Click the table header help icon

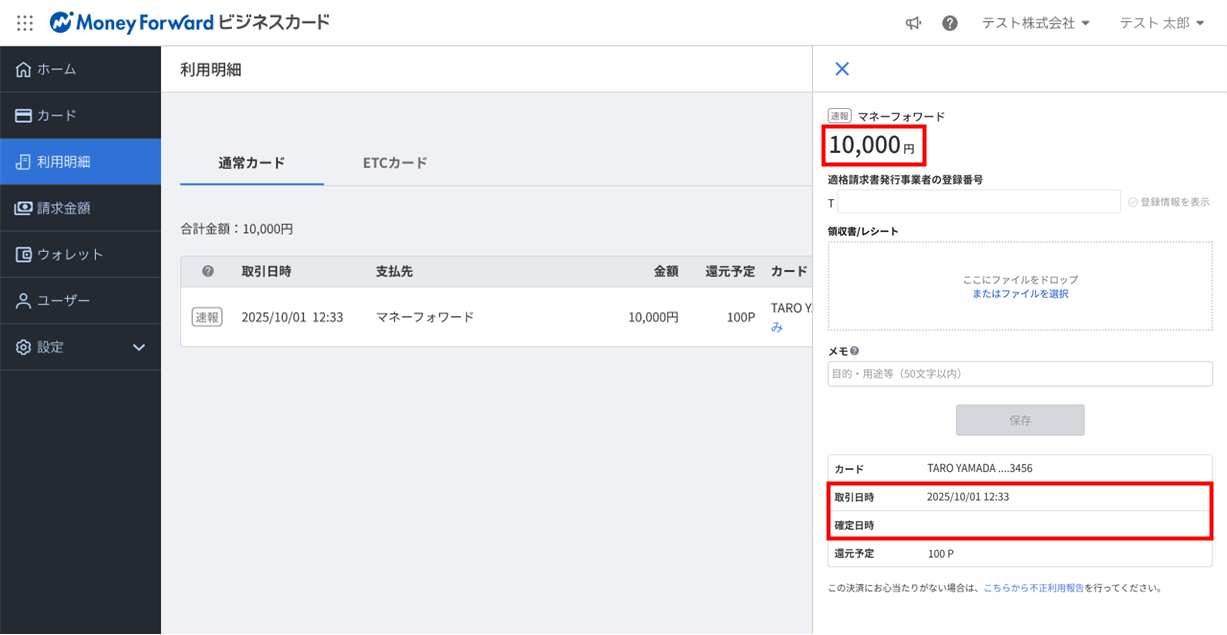(208, 271)
